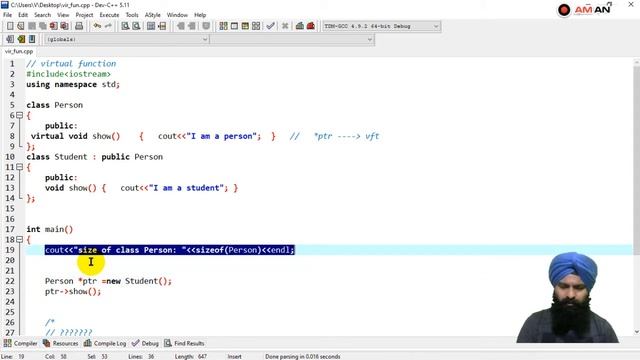This screenshot has width=640, height=360.
Task: Open the (globals) scope dropdown
Action: 205,39
